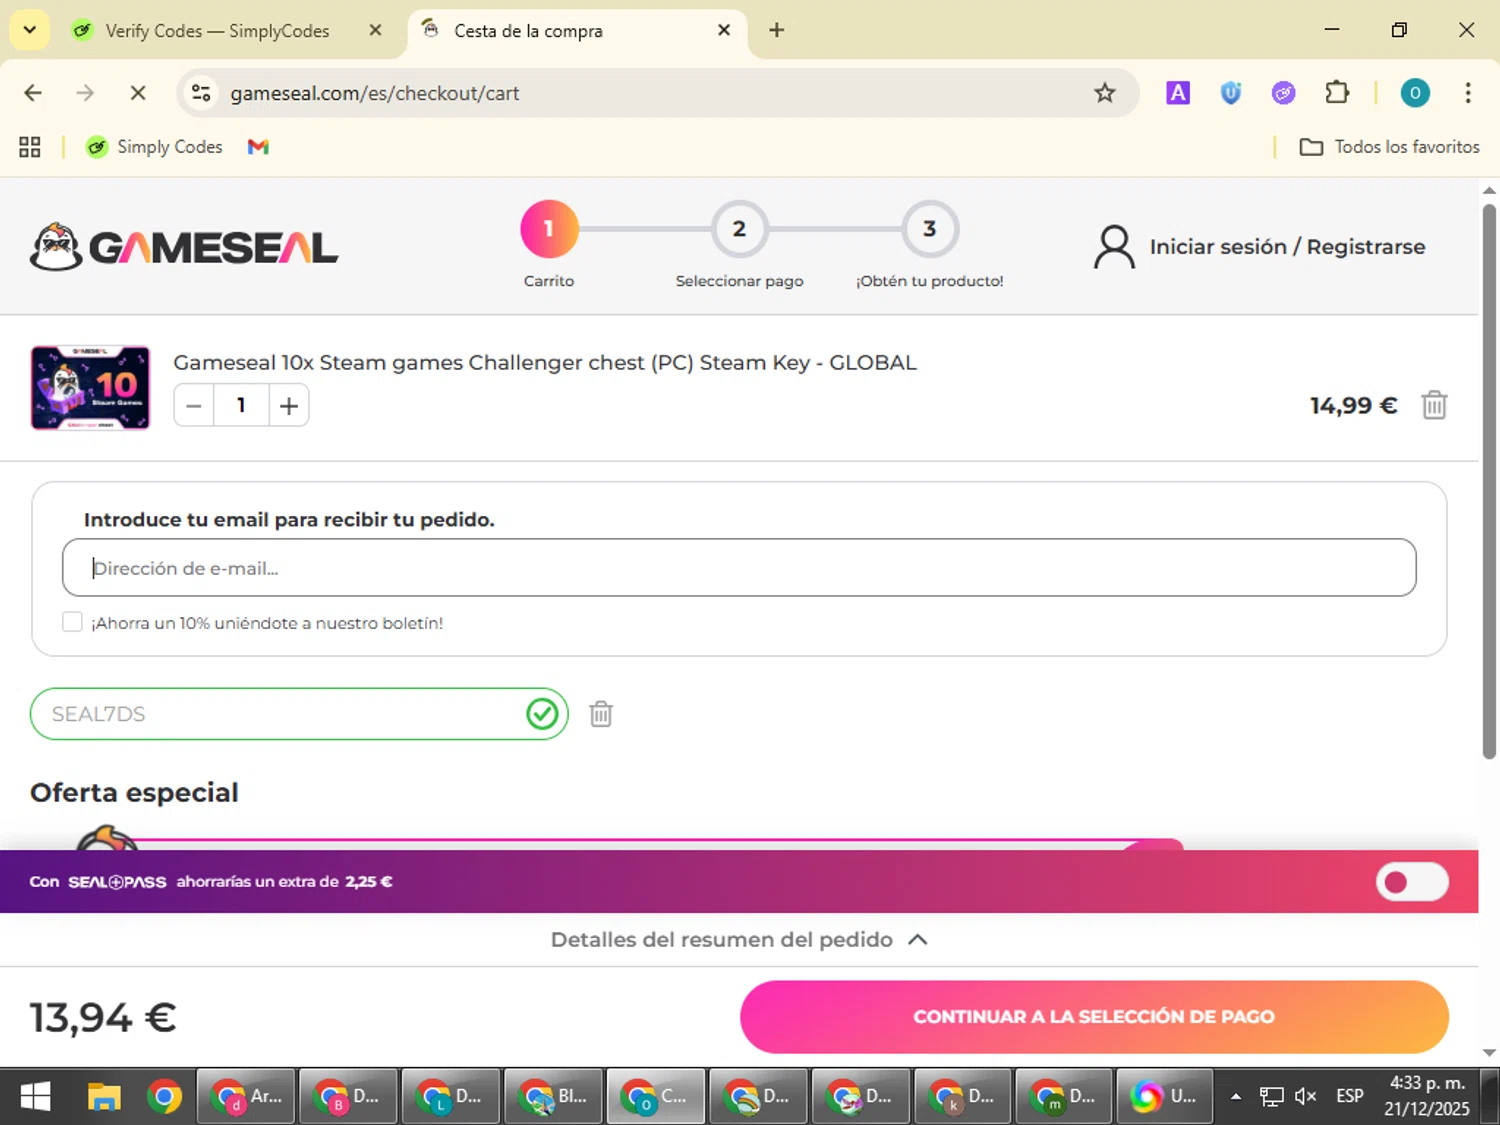Open File Explorer from taskbar
This screenshot has width=1500, height=1125.
104,1097
